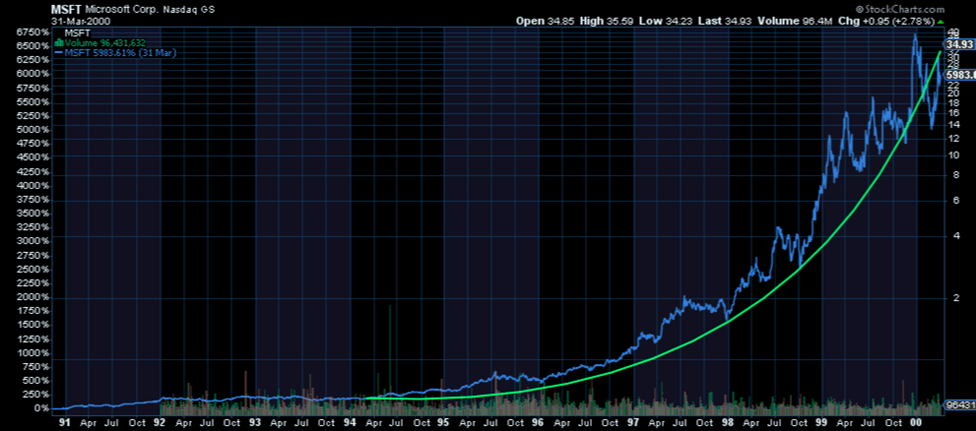Click the 6000% axis label
Image resolution: width=976 pixels, height=431 pixels.
click(33, 74)
